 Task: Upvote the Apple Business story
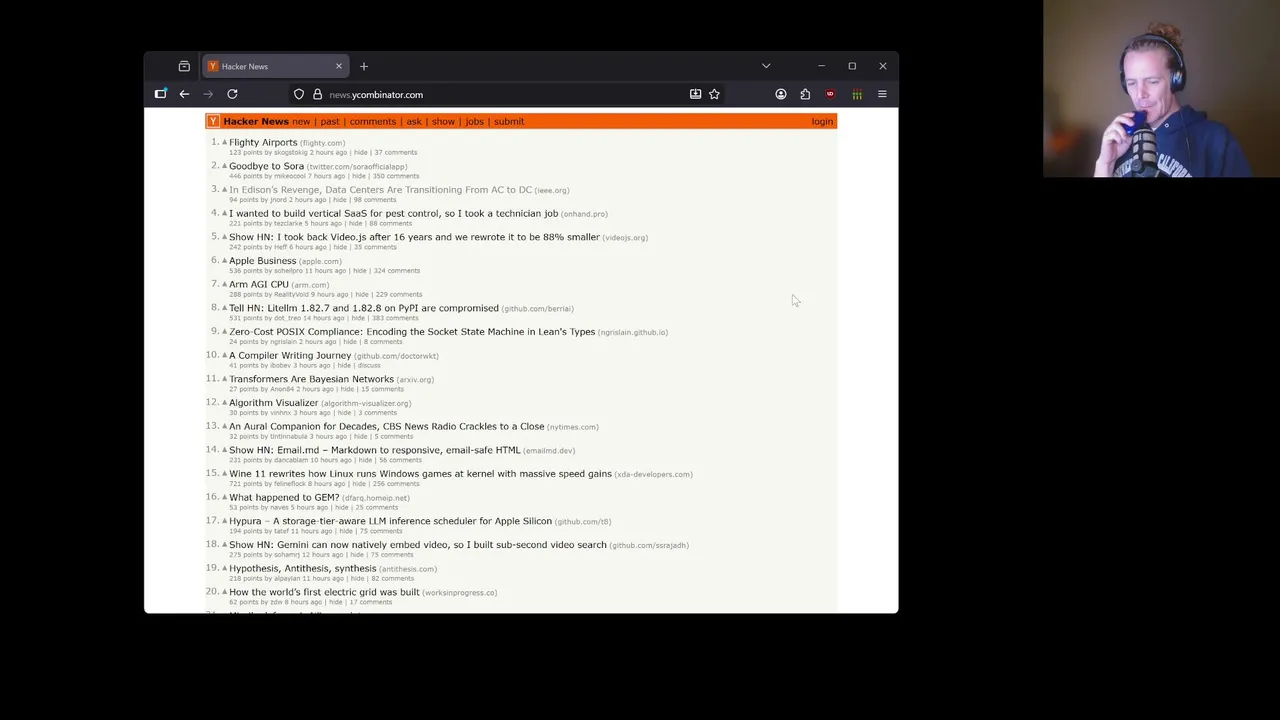[224, 261]
